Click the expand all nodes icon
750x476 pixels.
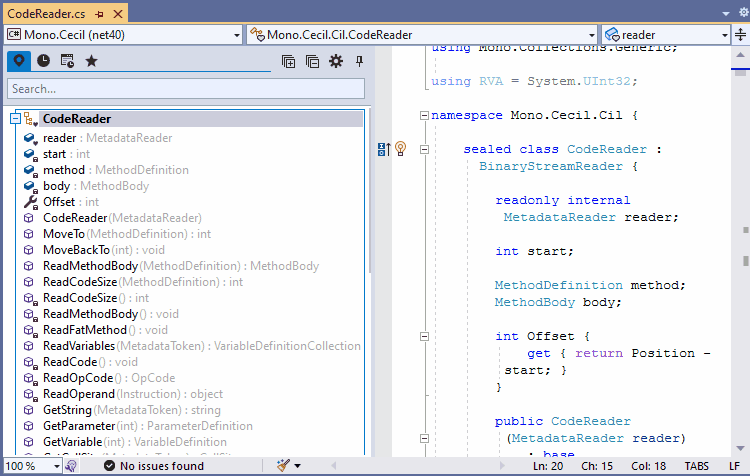pyautogui.click(x=288, y=61)
